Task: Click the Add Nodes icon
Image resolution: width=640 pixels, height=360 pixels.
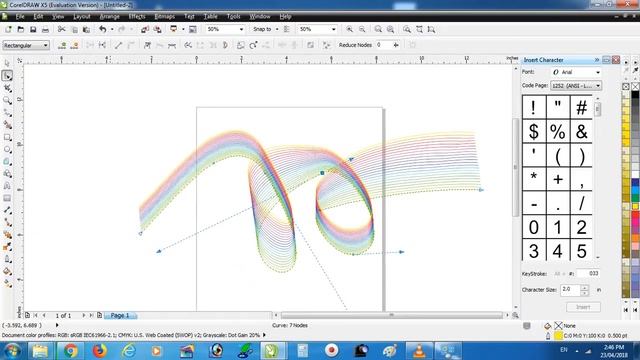Action: pos(62,45)
